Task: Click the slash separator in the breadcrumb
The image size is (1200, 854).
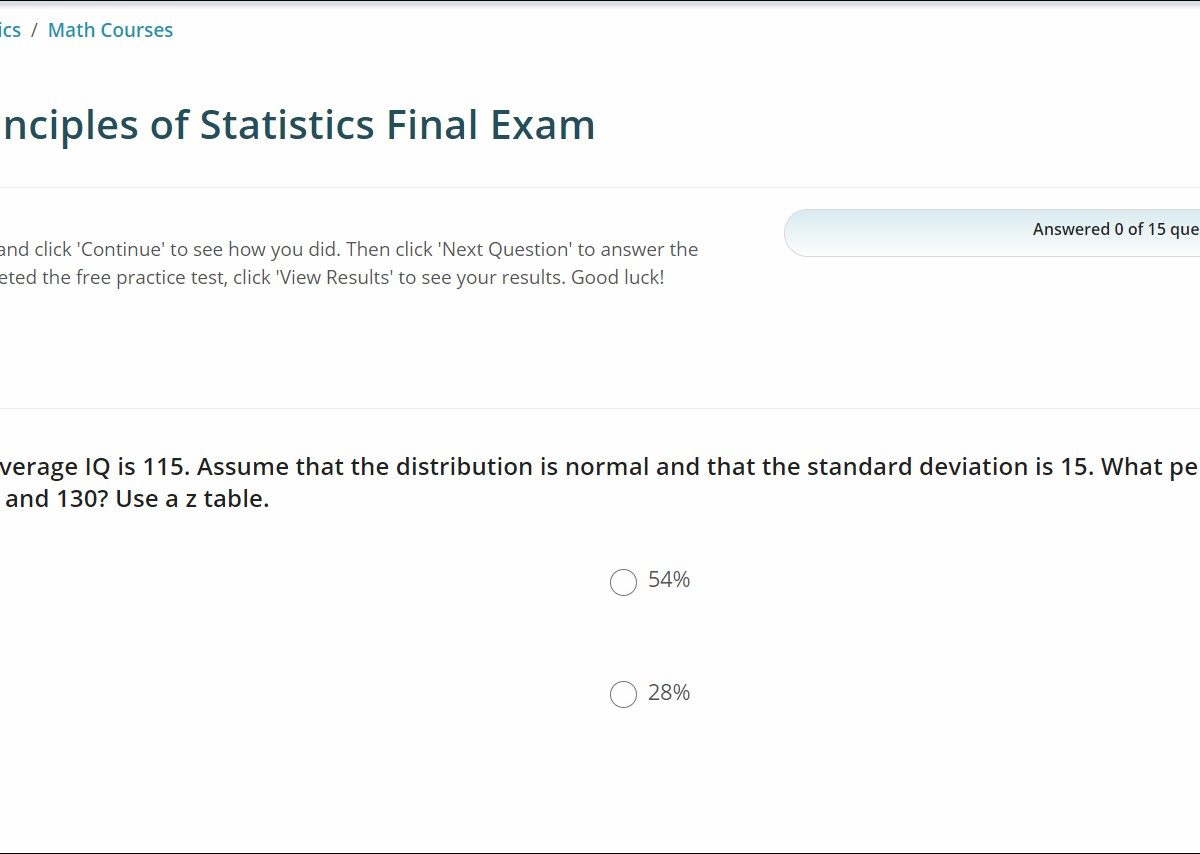Action: tap(35, 30)
